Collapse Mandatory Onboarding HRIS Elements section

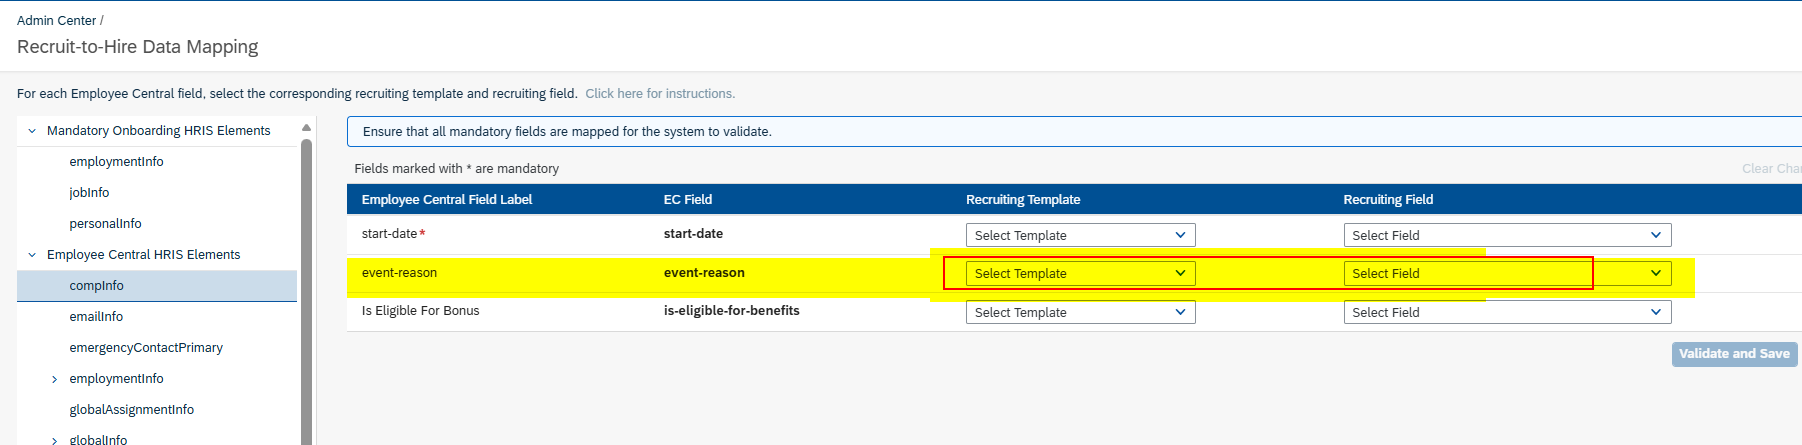click(32, 131)
